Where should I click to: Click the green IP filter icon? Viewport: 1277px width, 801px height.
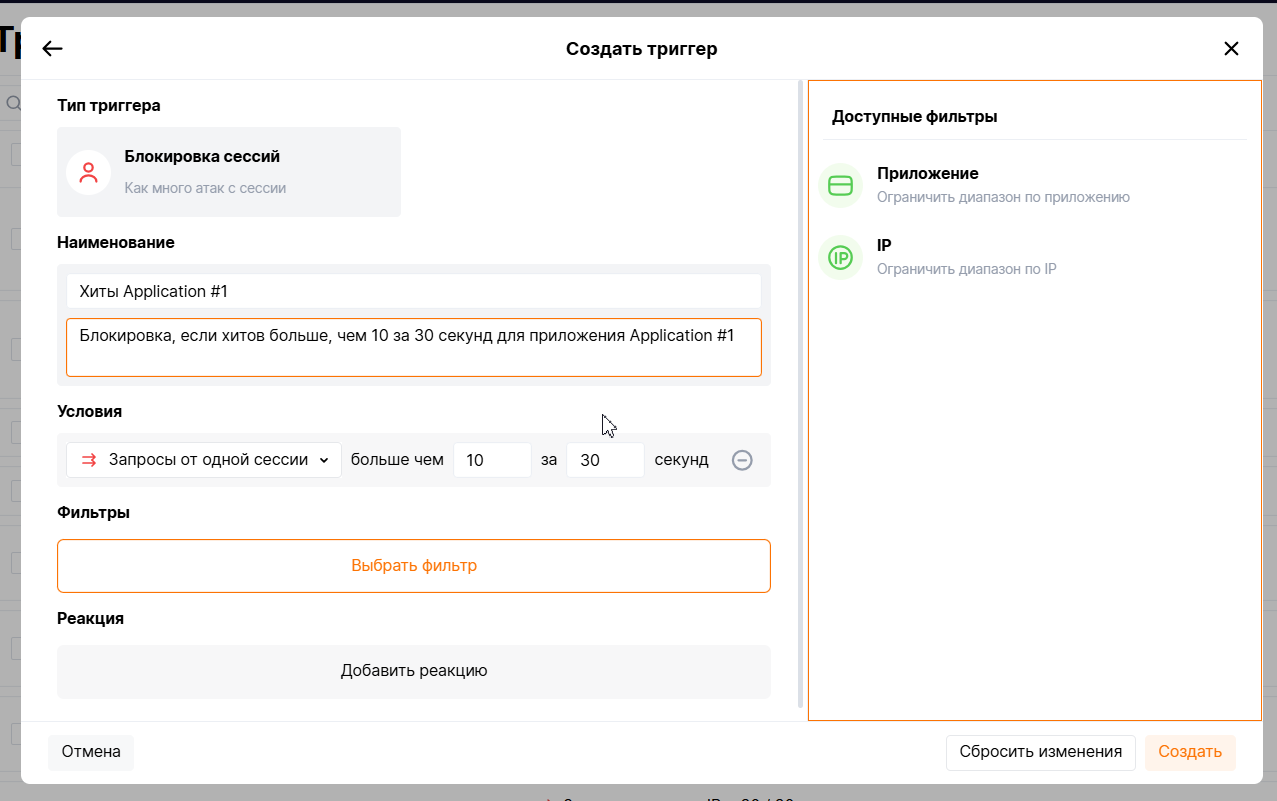pos(840,258)
